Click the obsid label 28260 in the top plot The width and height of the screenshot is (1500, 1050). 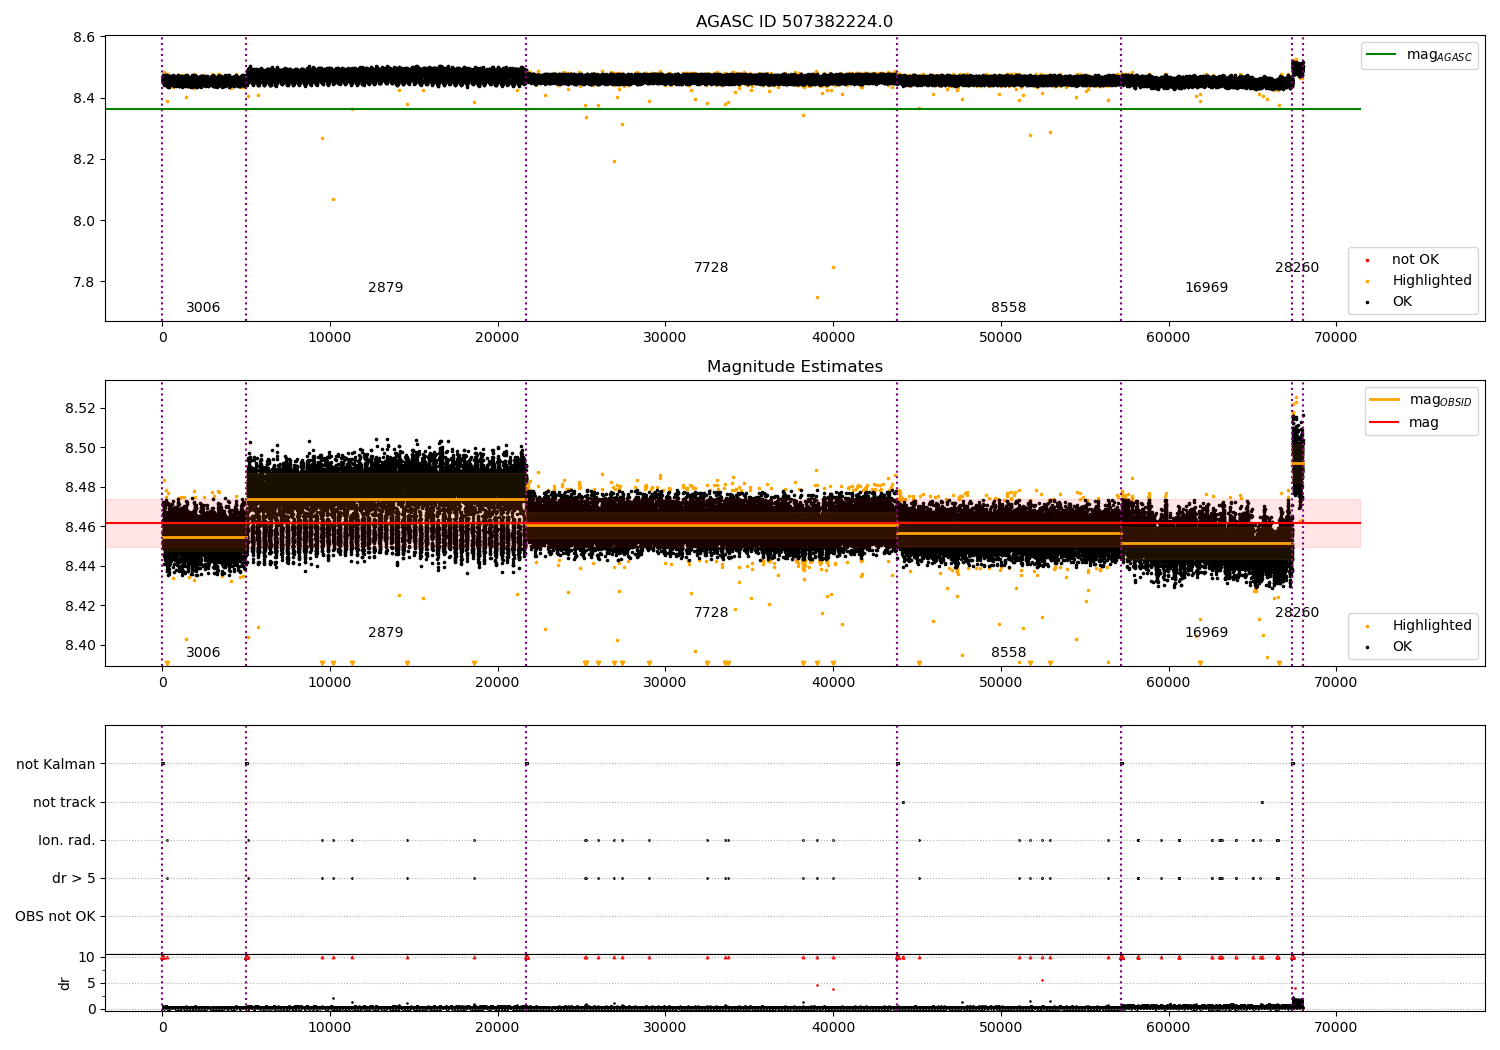coord(1297,268)
